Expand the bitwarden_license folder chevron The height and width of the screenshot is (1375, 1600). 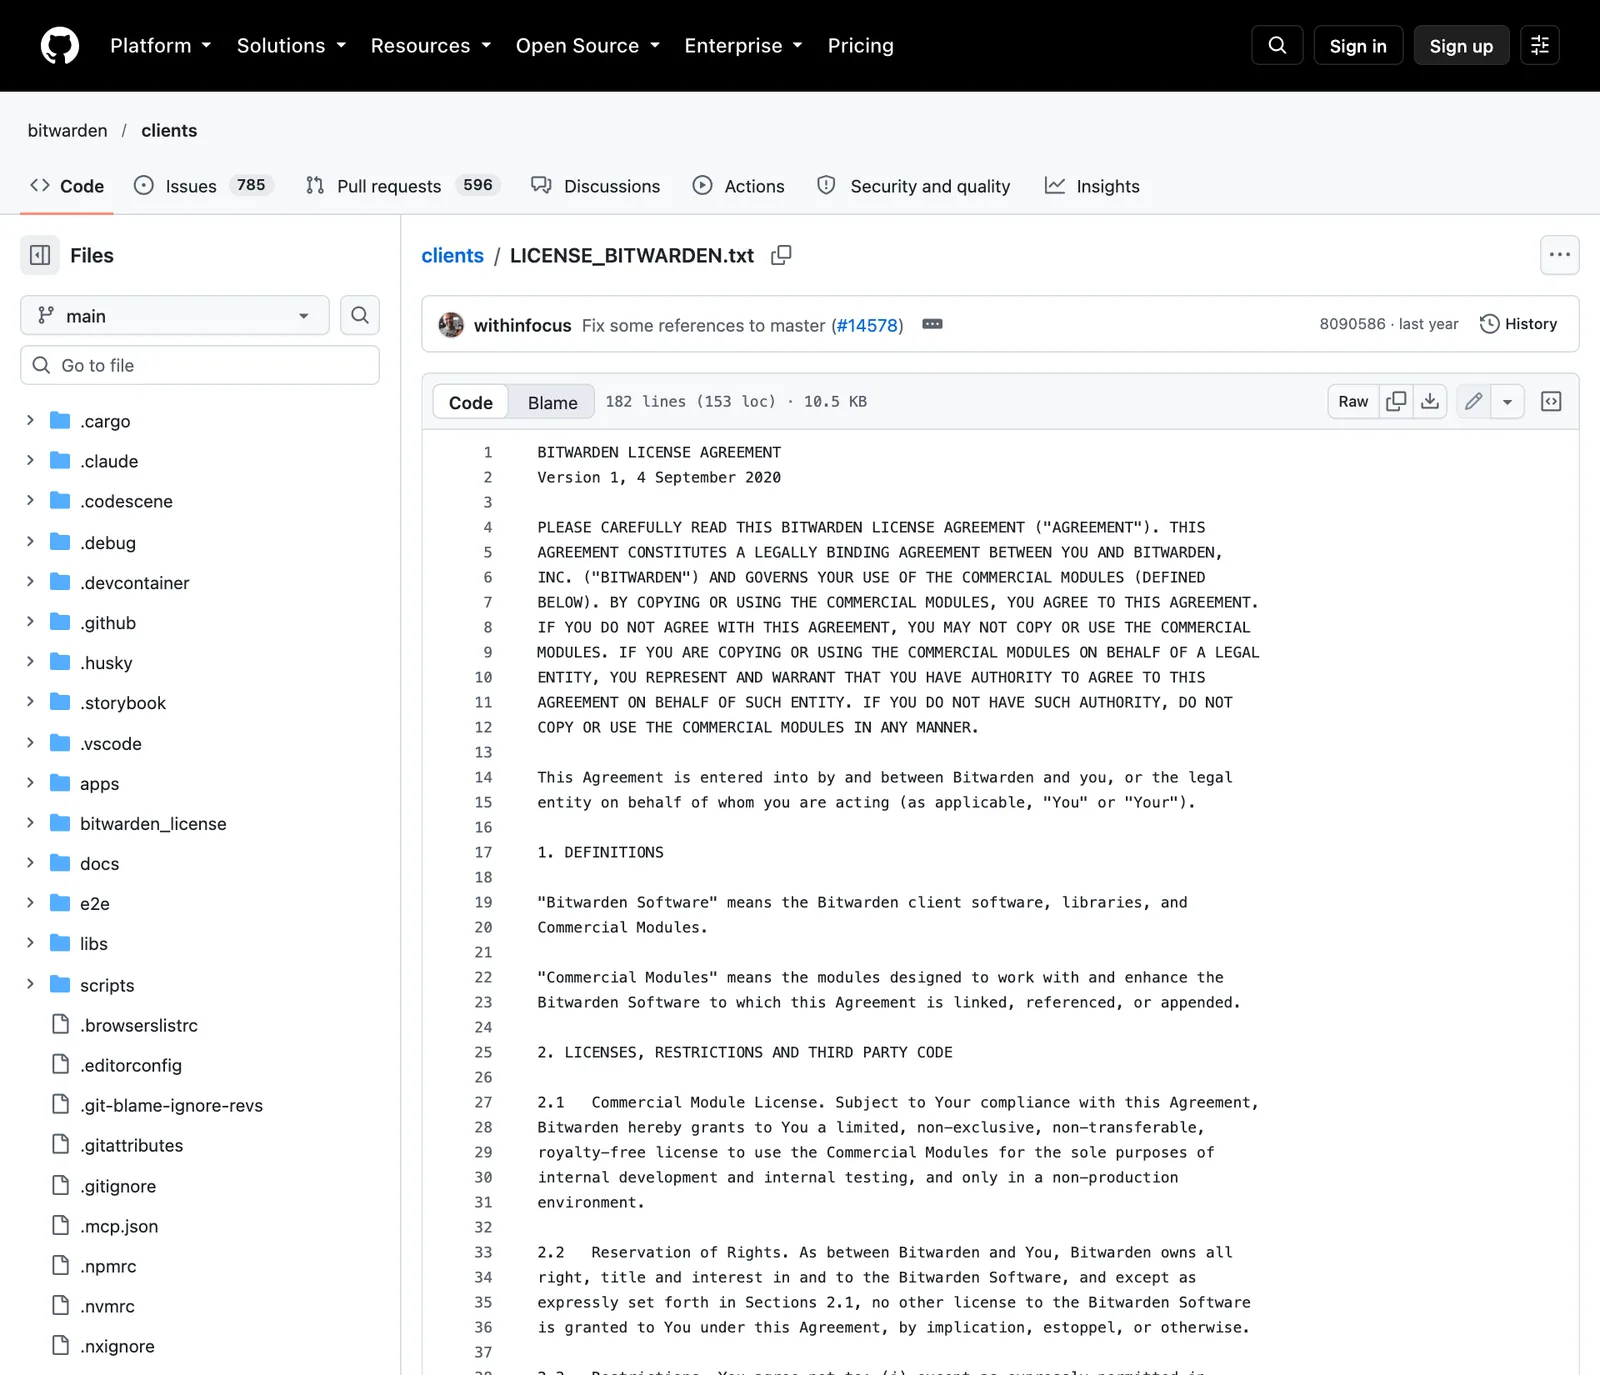30,823
